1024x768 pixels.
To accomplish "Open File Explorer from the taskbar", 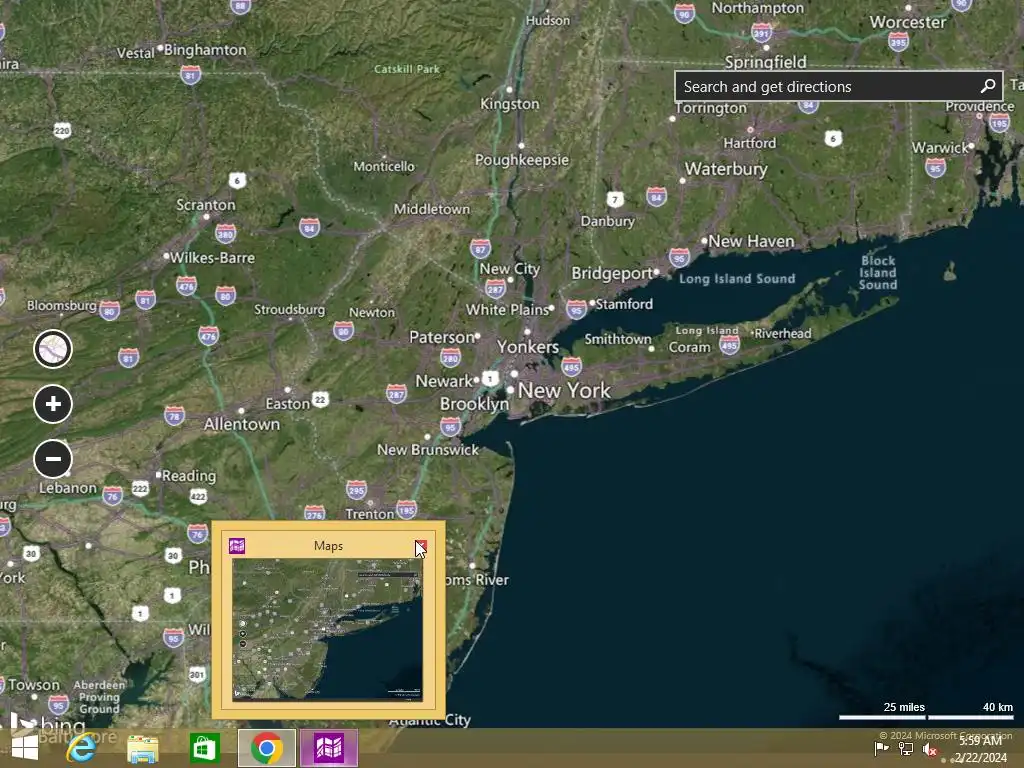I will coord(142,748).
